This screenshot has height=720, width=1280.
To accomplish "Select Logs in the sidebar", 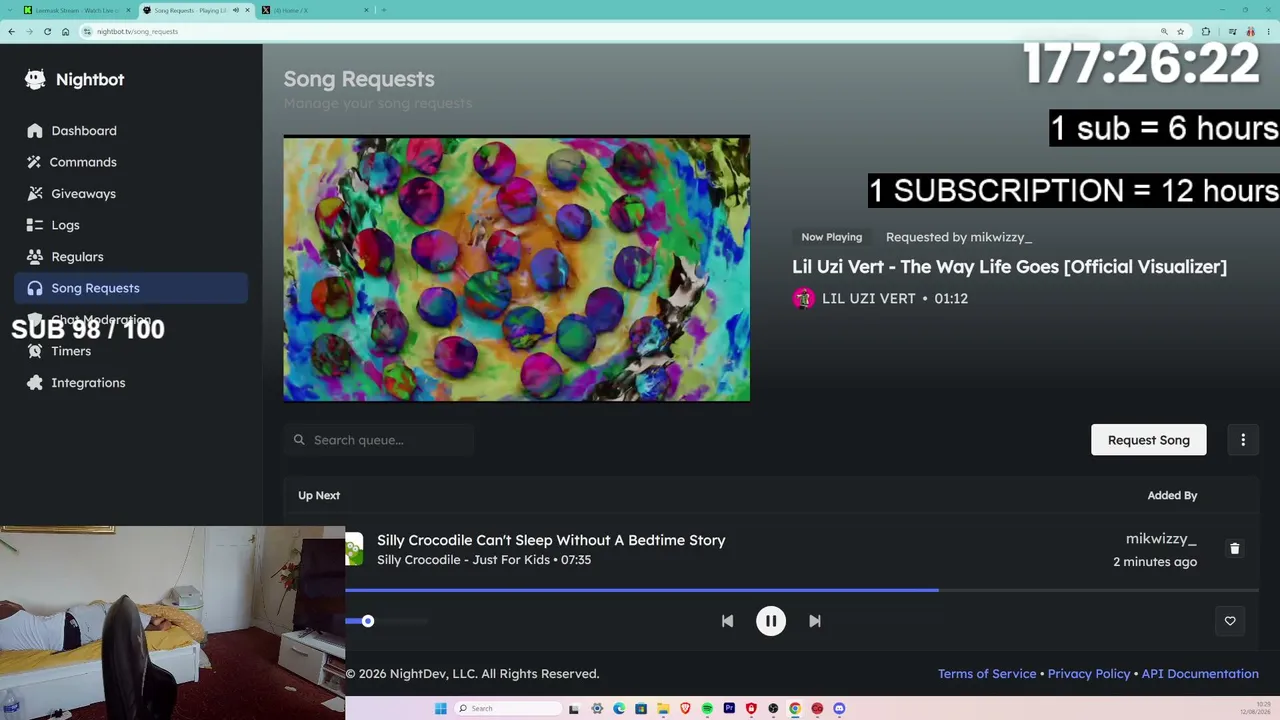I will tap(131, 225).
